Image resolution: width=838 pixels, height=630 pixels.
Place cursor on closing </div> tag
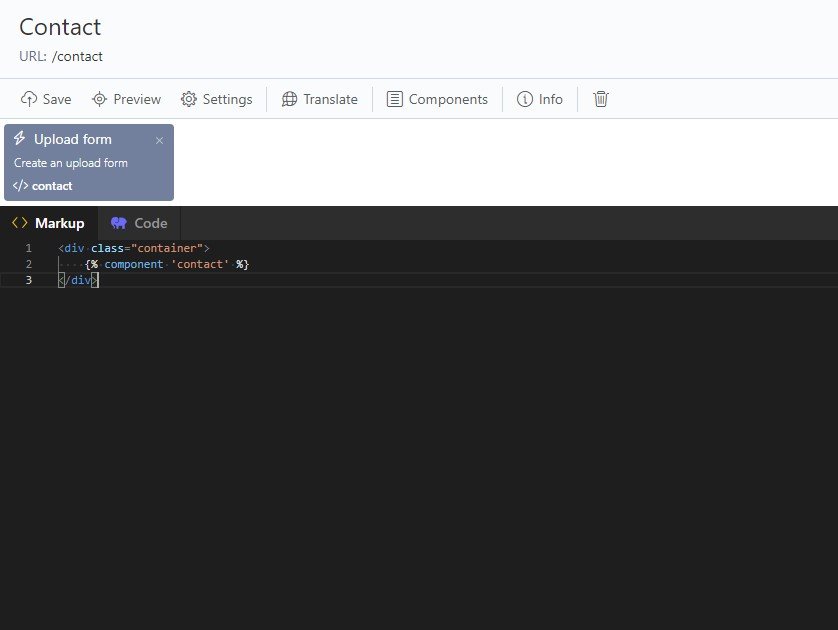(78, 280)
